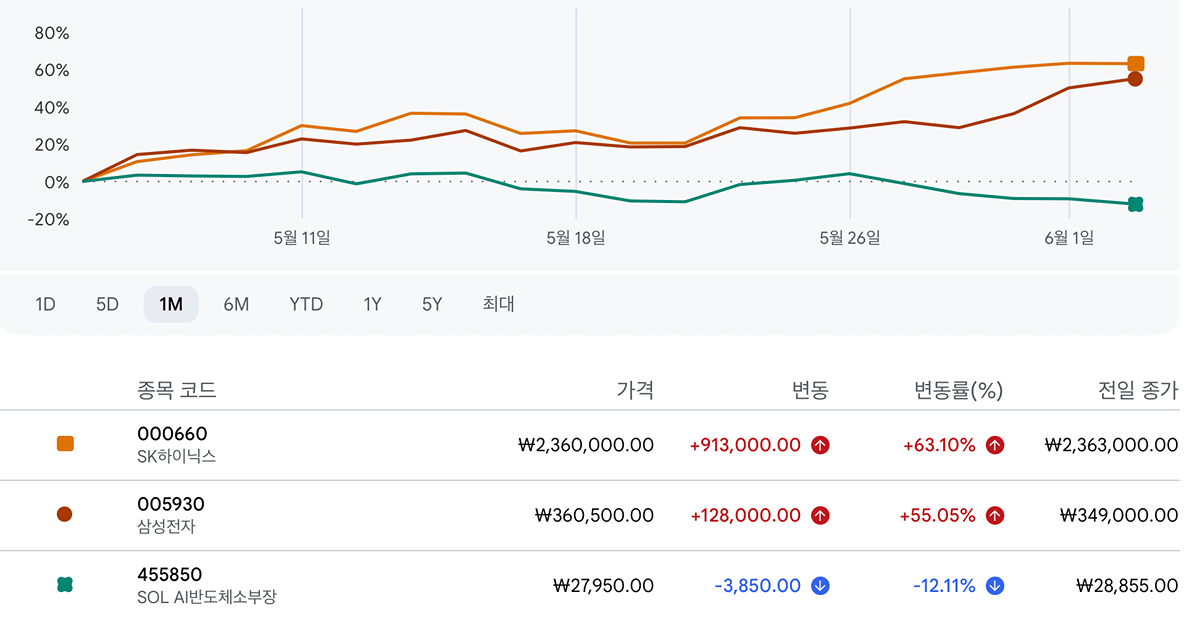
Task: Click the price ₩2,360,000.00
Action: pyautogui.click(x=586, y=445)
